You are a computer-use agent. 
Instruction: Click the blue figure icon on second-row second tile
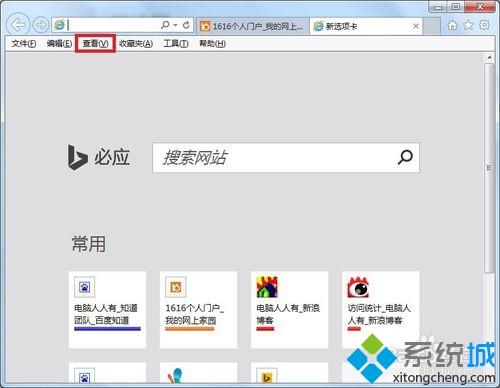(x=176, y=375)
